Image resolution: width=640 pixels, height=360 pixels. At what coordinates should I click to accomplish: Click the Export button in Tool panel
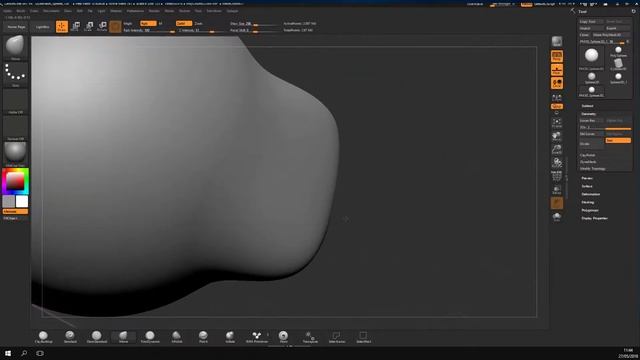coord(618,28)
